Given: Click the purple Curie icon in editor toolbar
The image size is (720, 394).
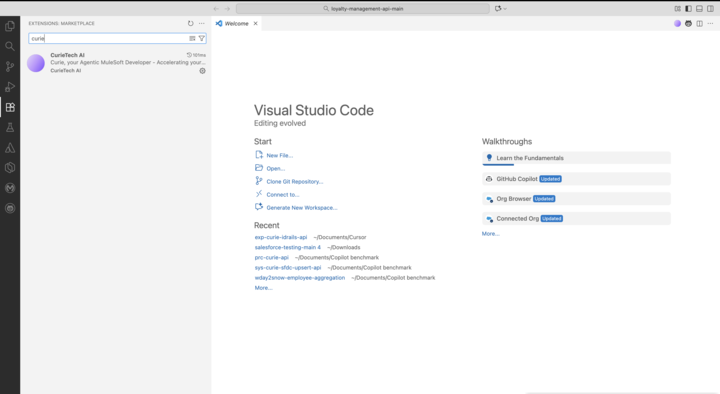Looking at the screenshot, I should 677,23.
